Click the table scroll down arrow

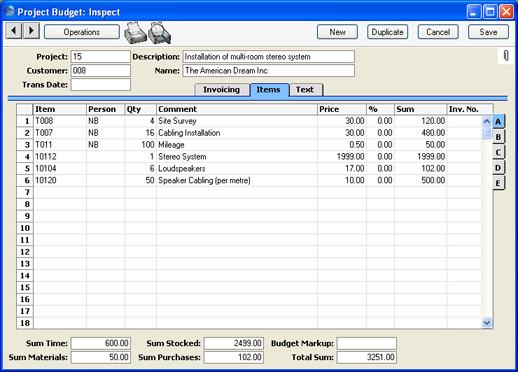487,323
